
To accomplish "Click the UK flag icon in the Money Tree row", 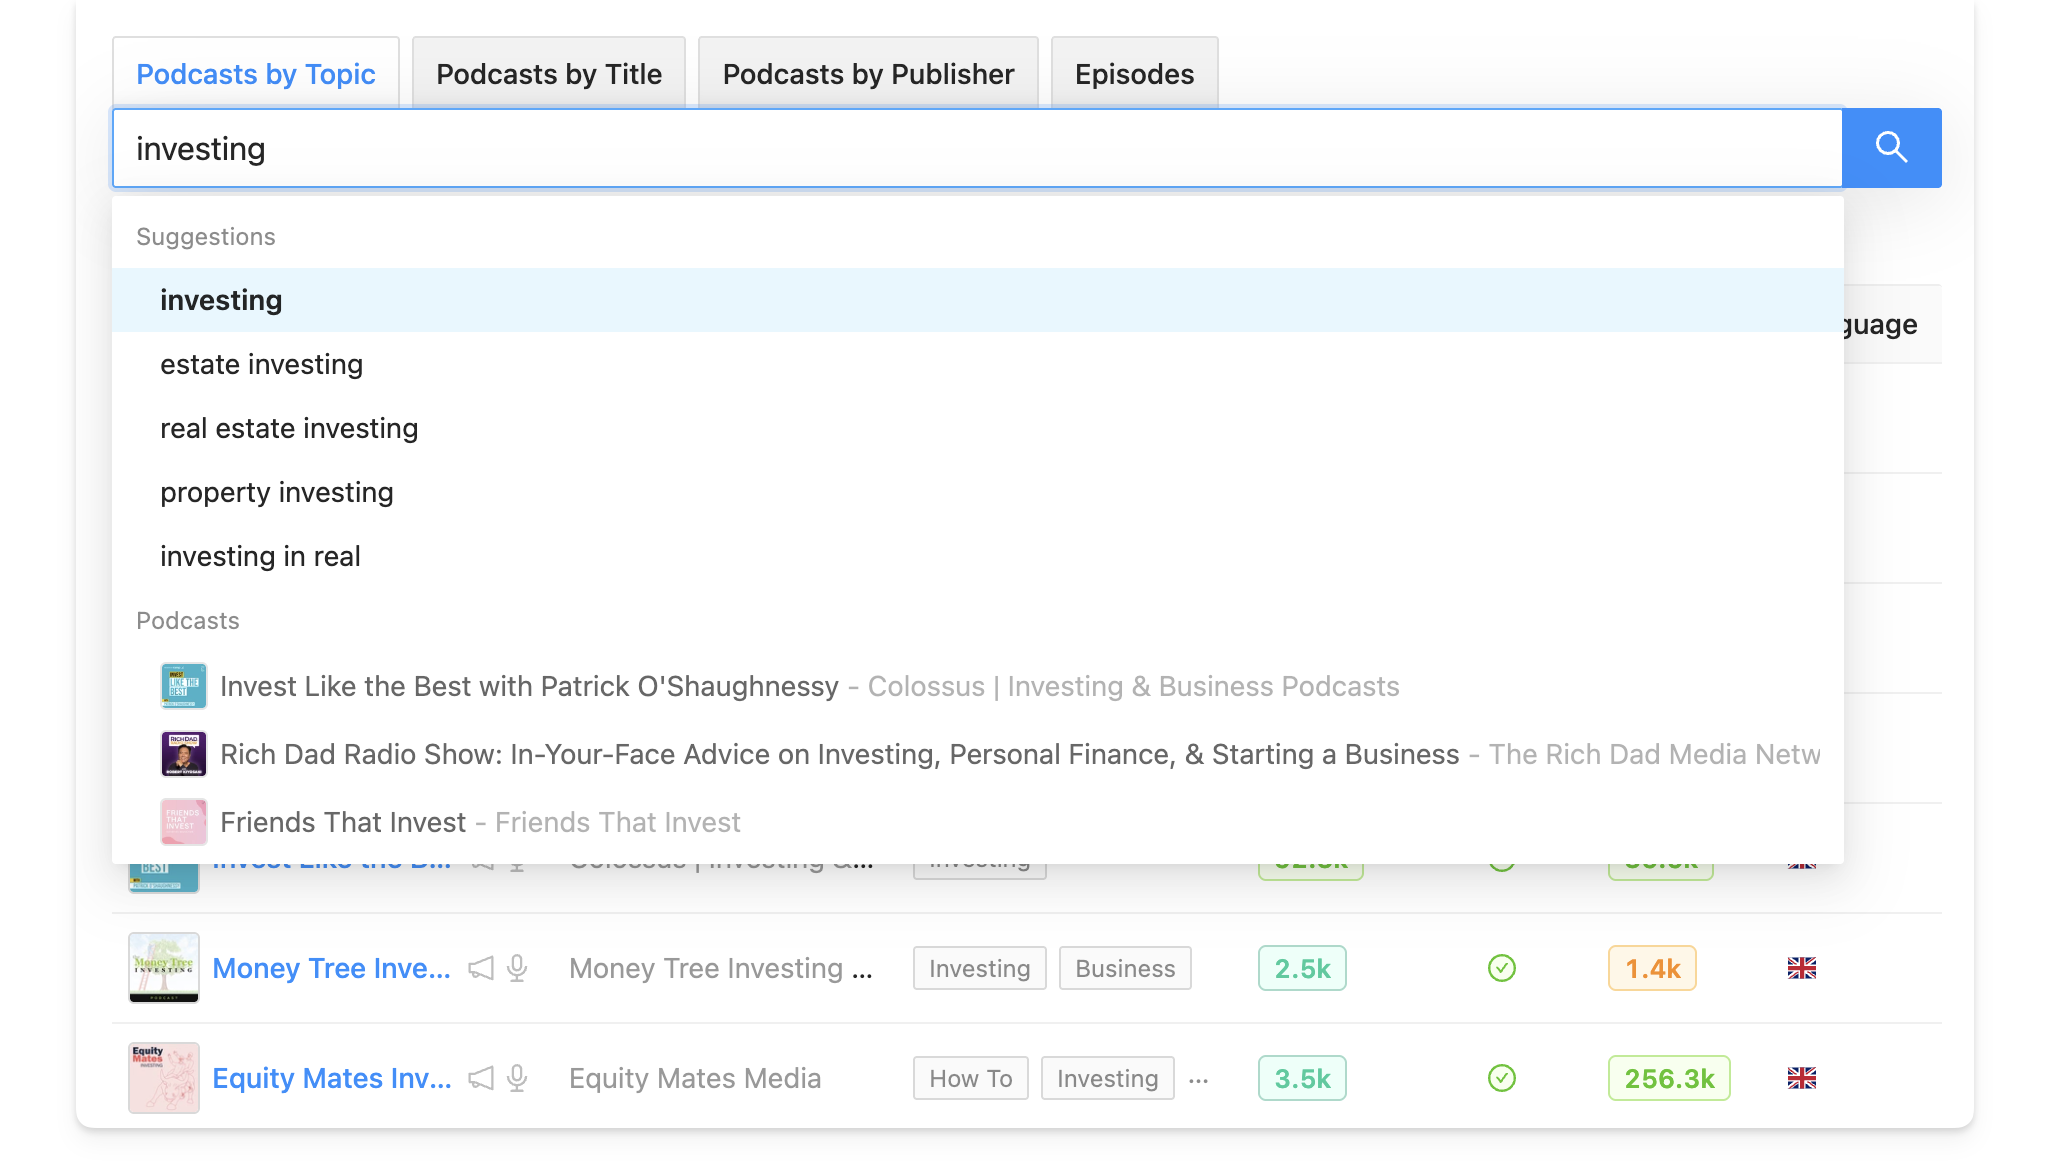I will pyautogui.click(x=1801, y=968).
